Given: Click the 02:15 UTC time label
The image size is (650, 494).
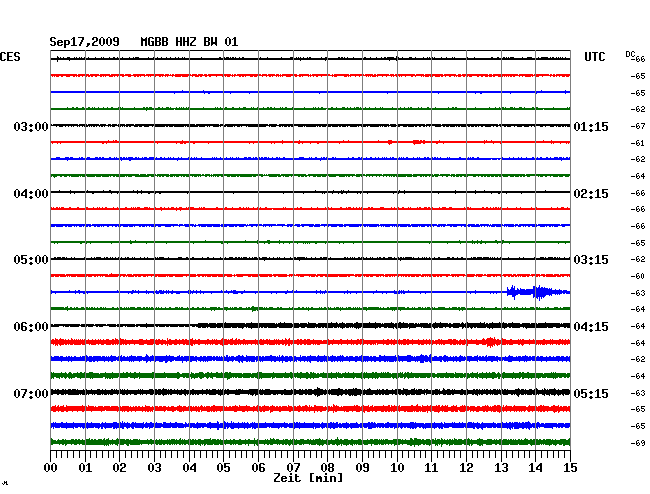Looking at the screenshot, I should [x=591, y=194].
